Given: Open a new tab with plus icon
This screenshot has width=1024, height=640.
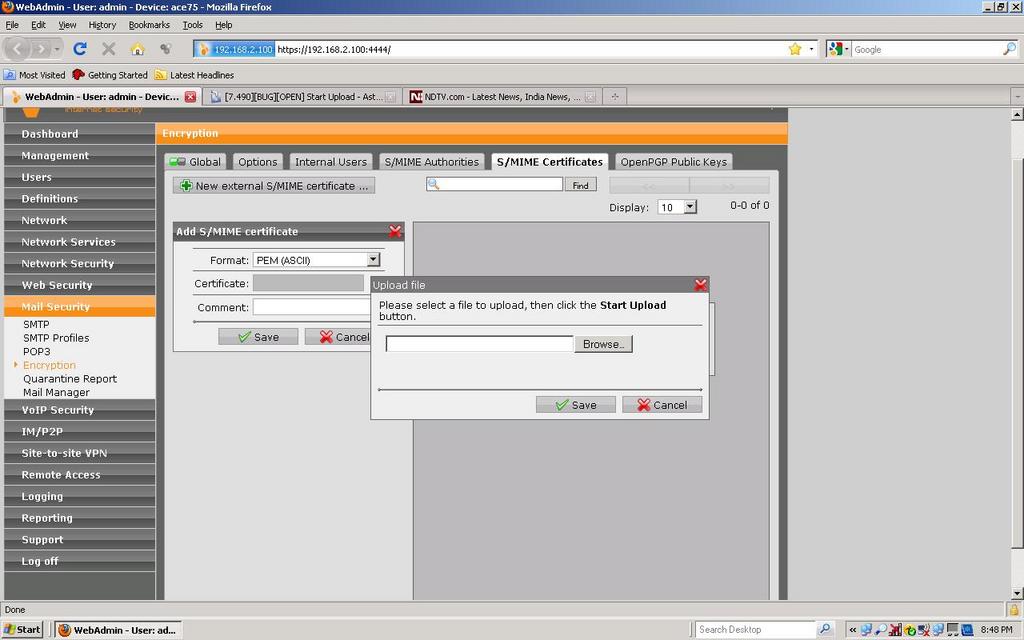Looking at the screenshot, I should click(x=615, y=97).
